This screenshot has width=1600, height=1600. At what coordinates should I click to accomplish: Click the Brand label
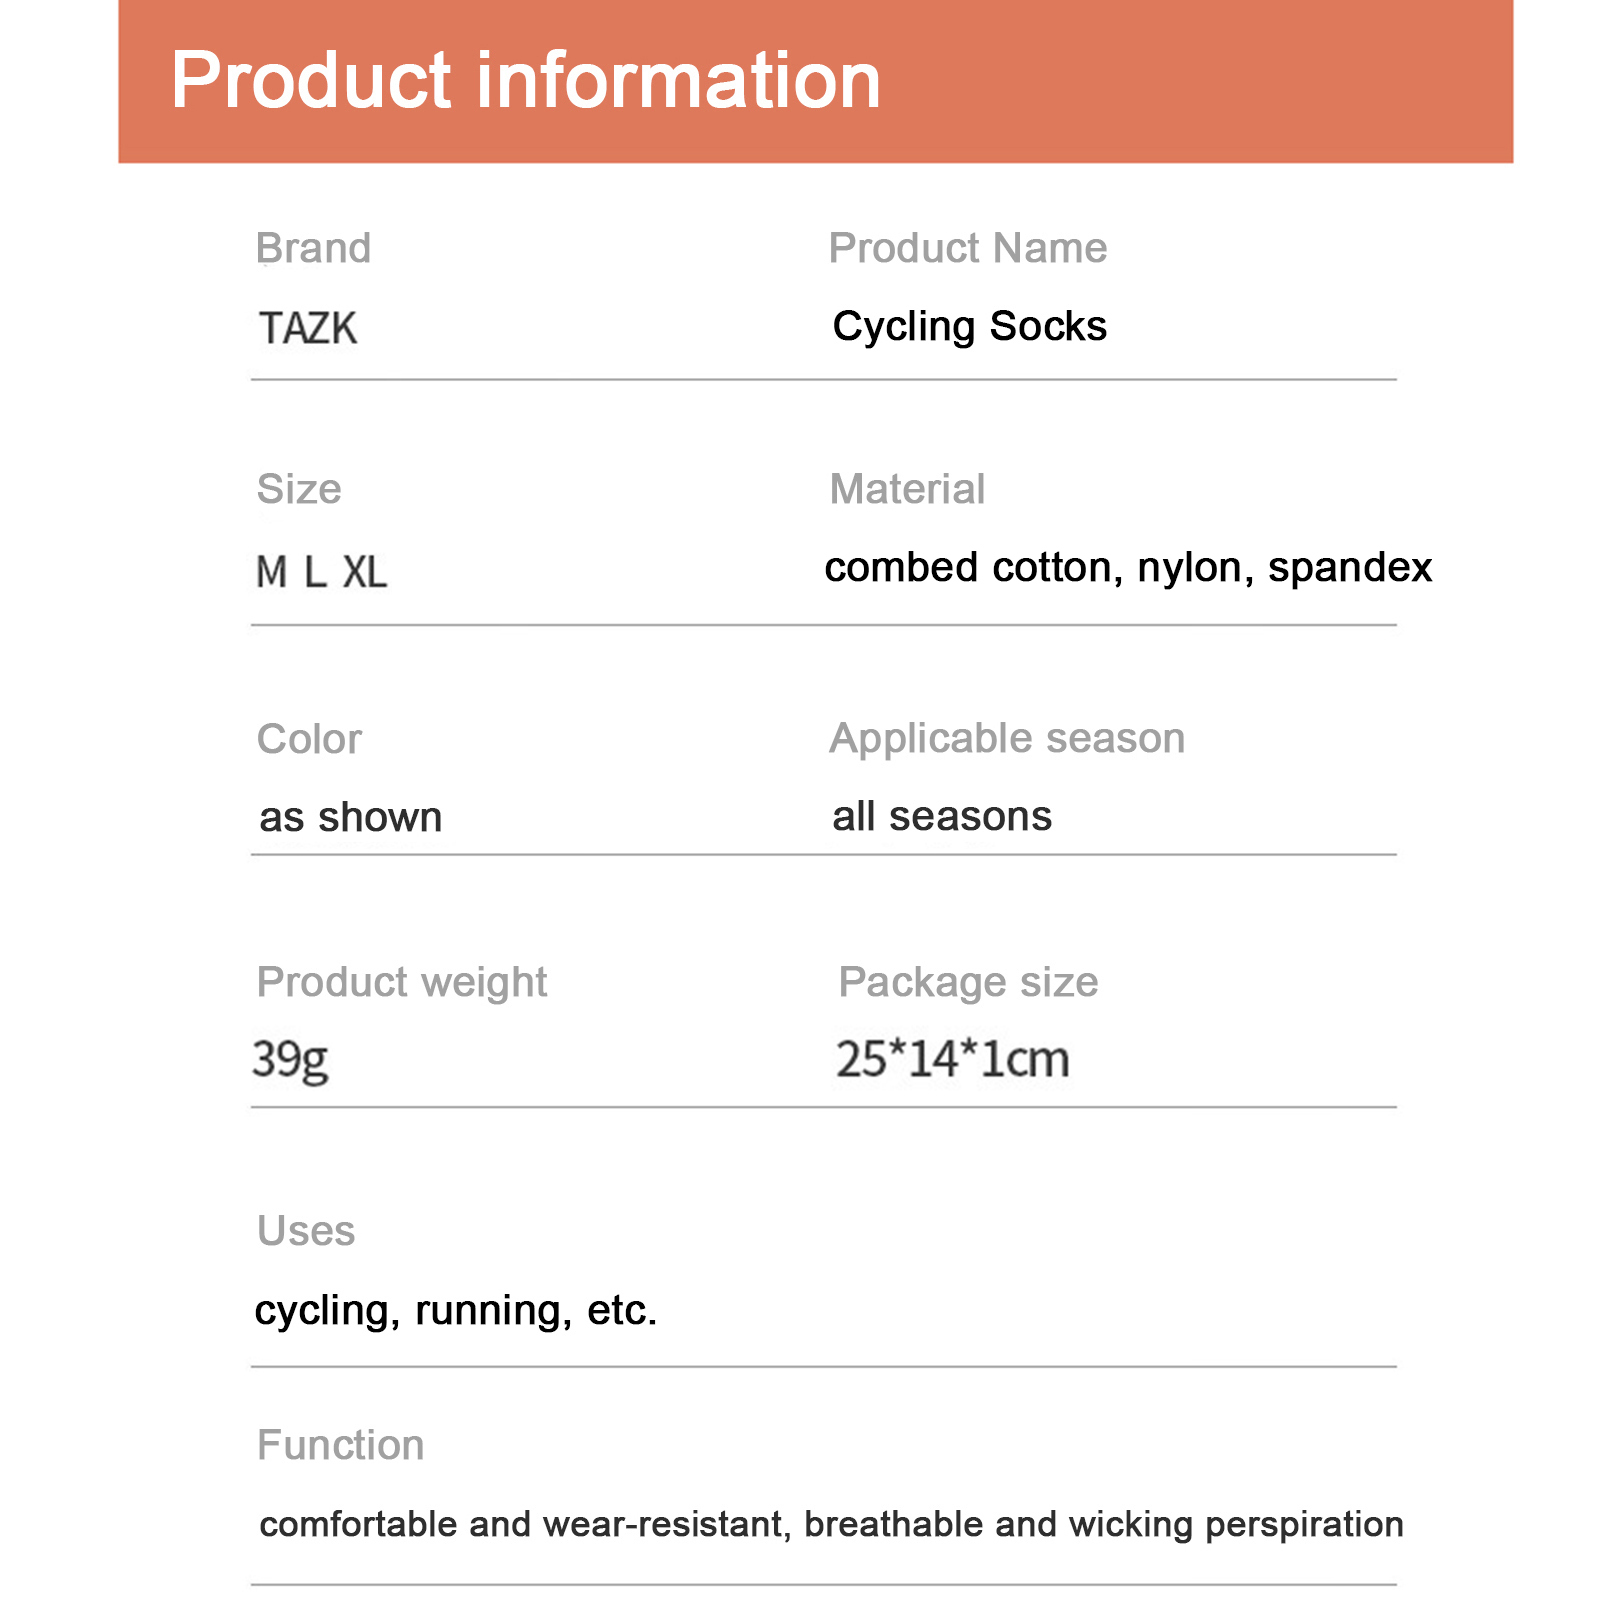tap(313, 248)
